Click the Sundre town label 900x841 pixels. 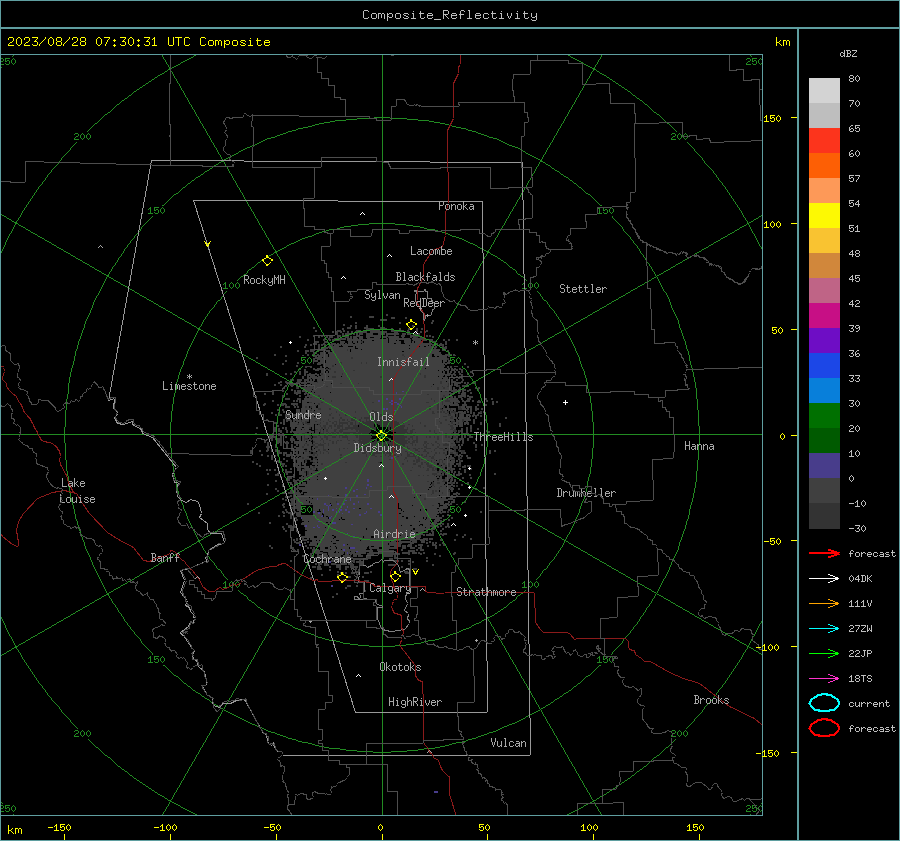click(303, 415)
